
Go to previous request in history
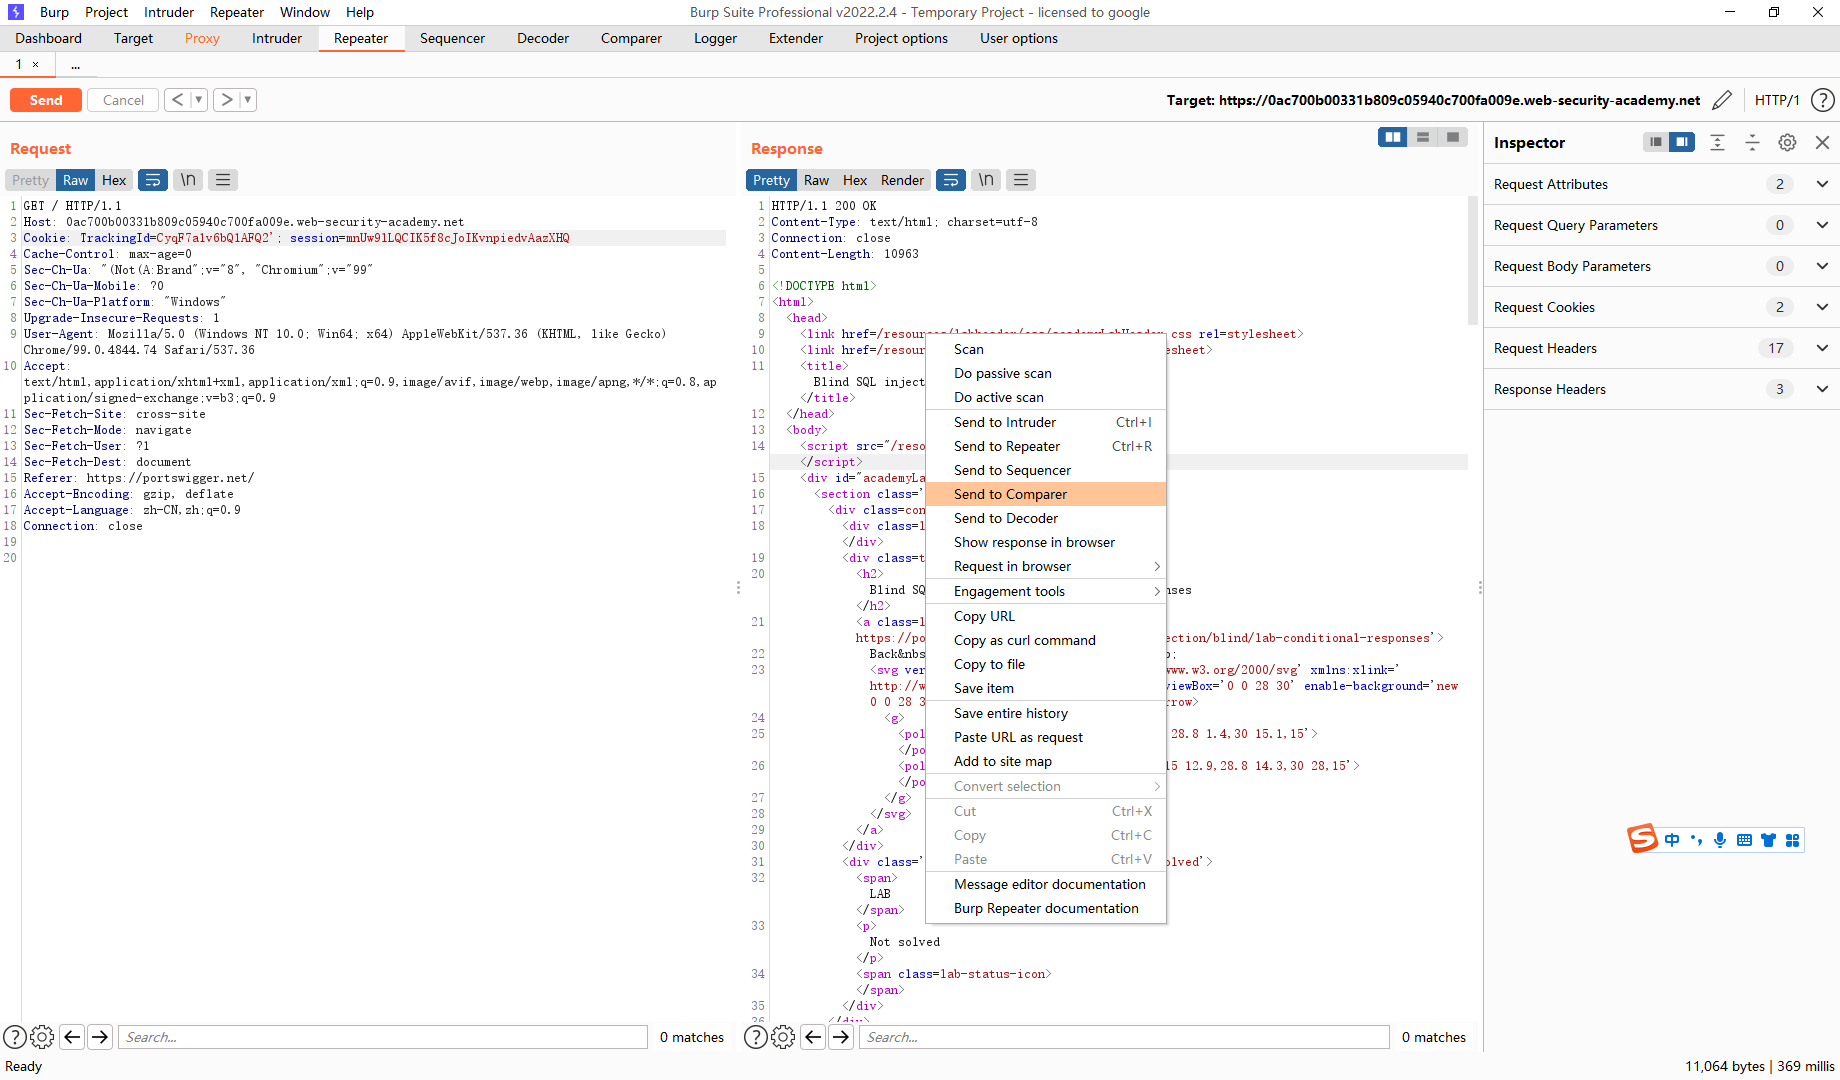click(x=177, y=100)
